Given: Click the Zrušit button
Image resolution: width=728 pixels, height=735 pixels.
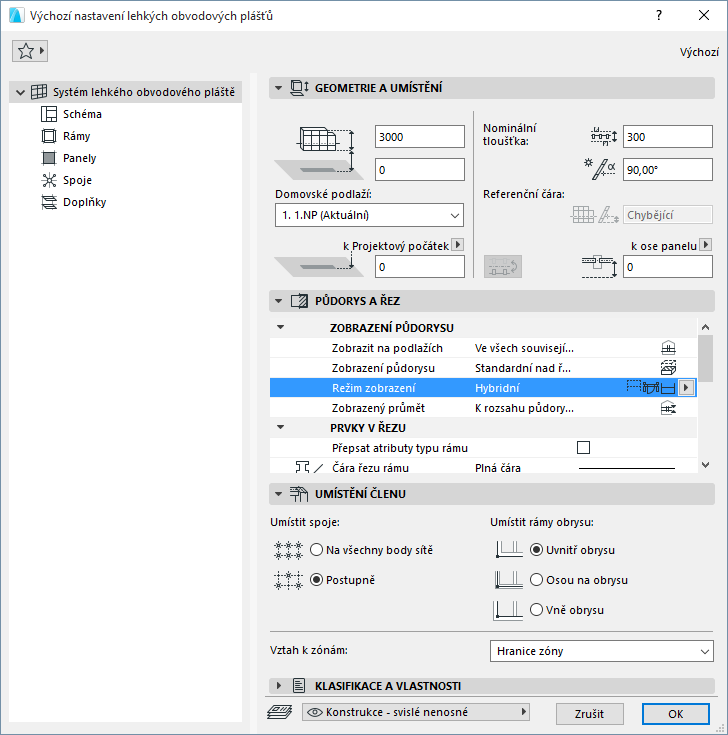Looking at the screenshot, I should [589, 713].
